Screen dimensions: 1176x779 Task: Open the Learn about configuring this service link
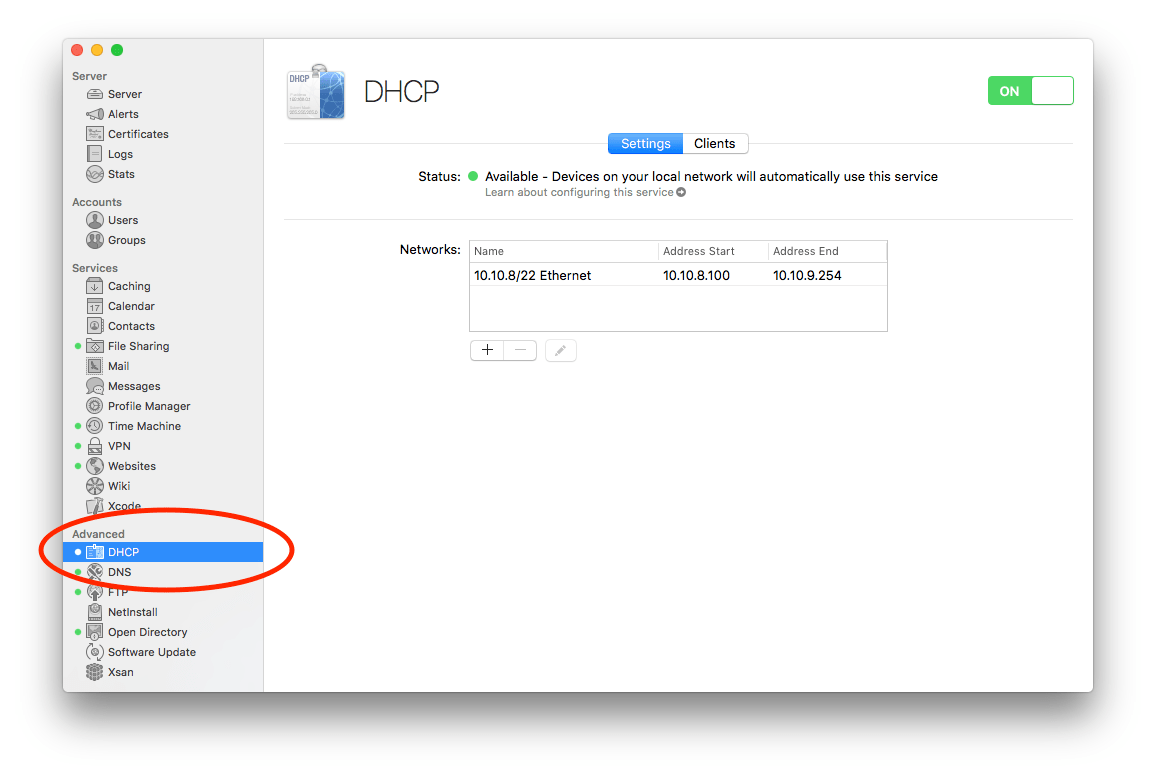580,192
